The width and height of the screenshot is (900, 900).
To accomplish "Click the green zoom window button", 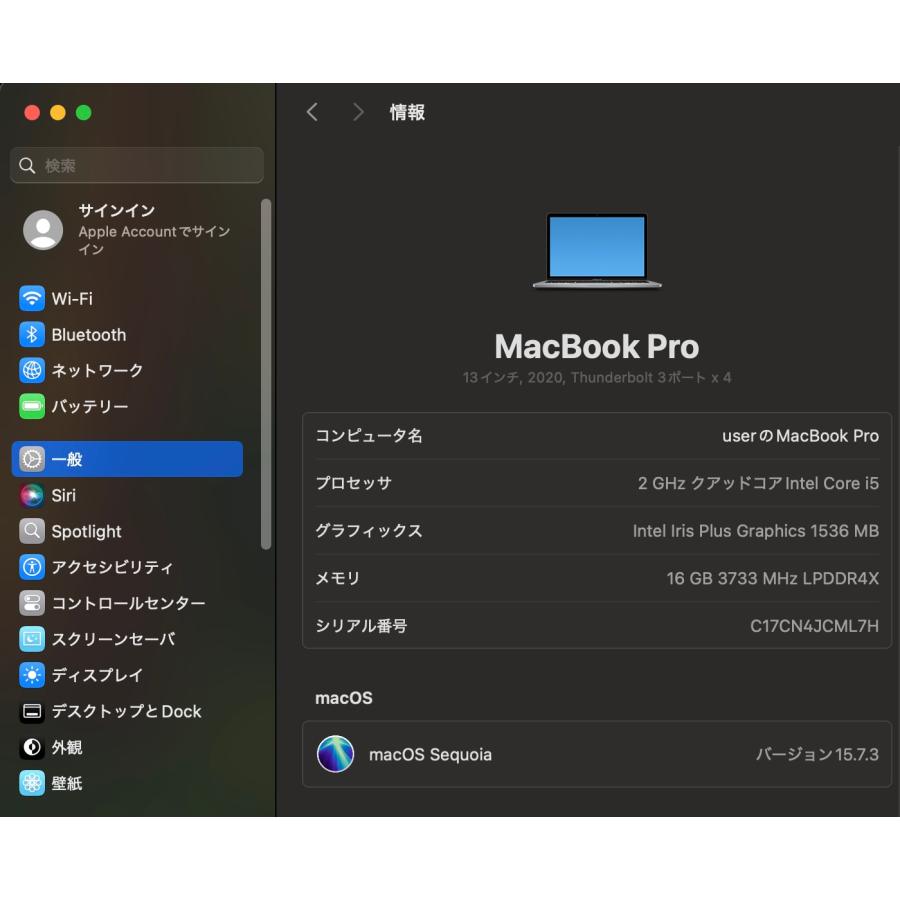I will click(x=84, y=112).
